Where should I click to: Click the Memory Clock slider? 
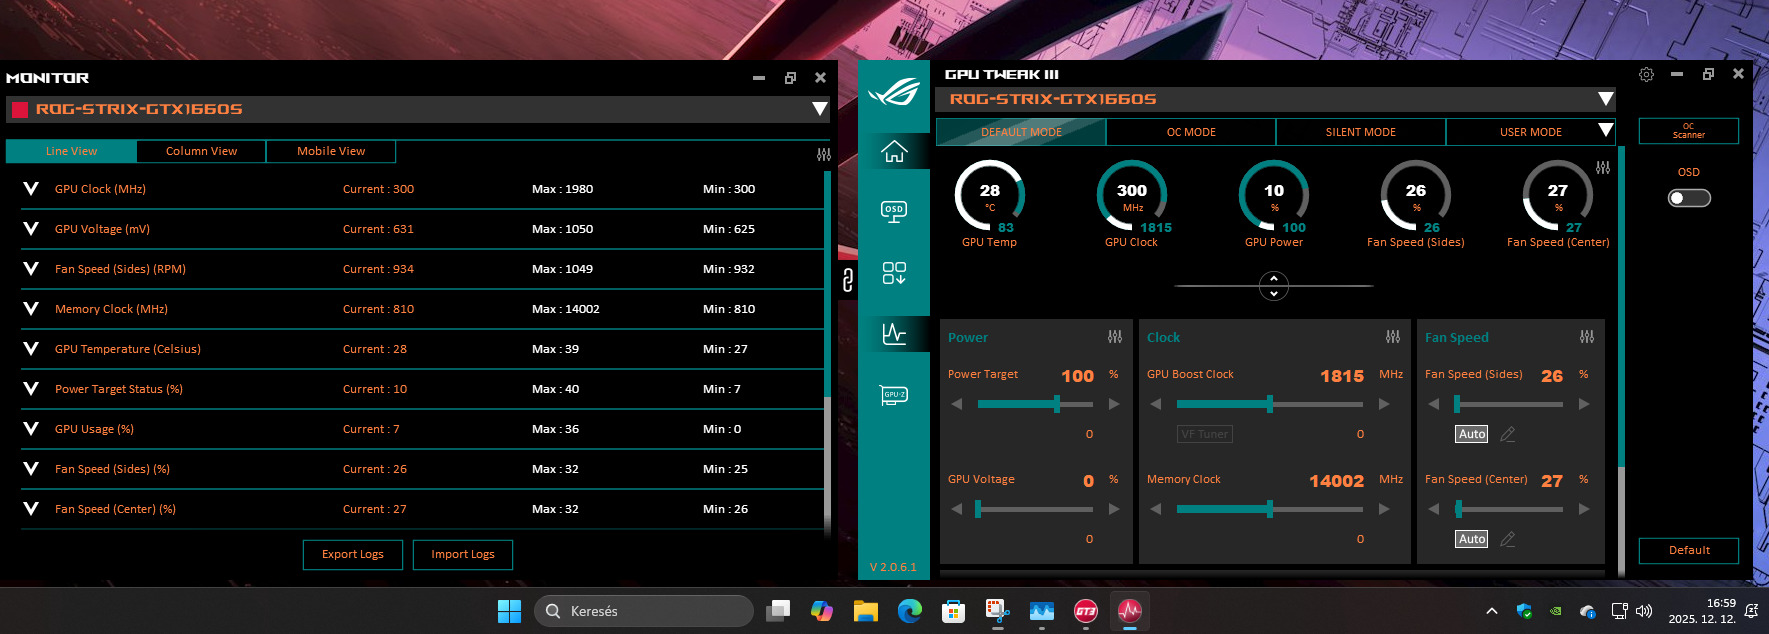(1270, 509)
